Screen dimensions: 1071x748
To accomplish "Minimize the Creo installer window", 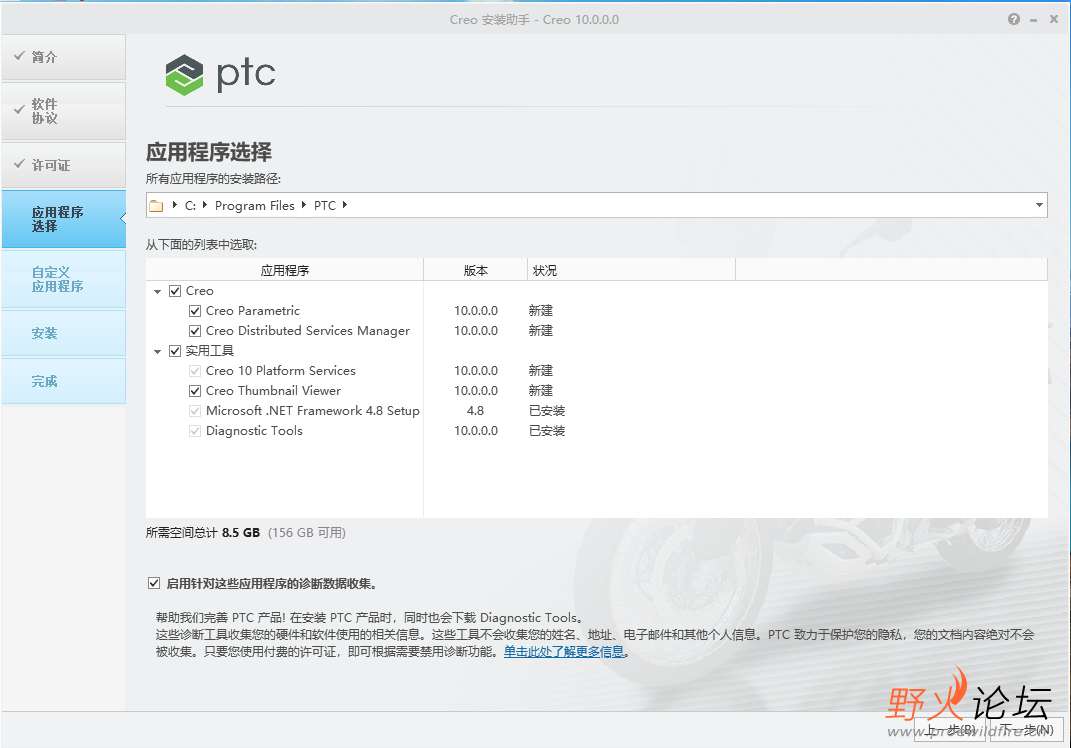I will (1033, 20).
